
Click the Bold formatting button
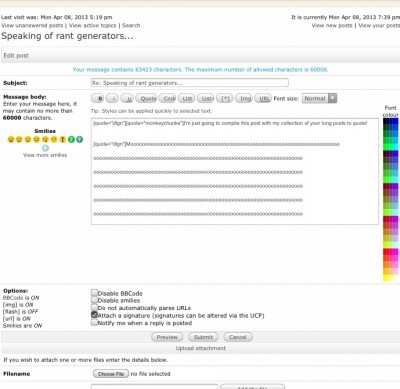98,99
